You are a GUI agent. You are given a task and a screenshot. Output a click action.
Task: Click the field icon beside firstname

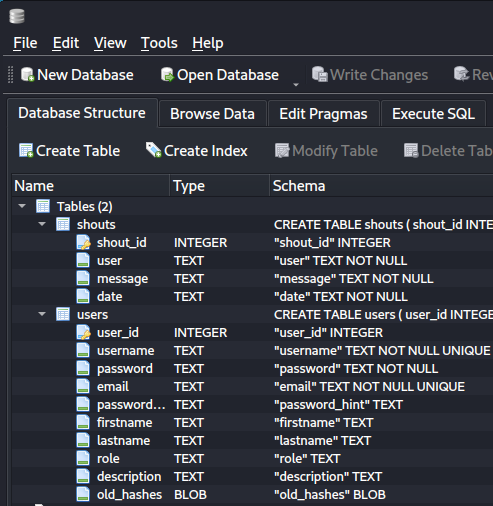83,422
